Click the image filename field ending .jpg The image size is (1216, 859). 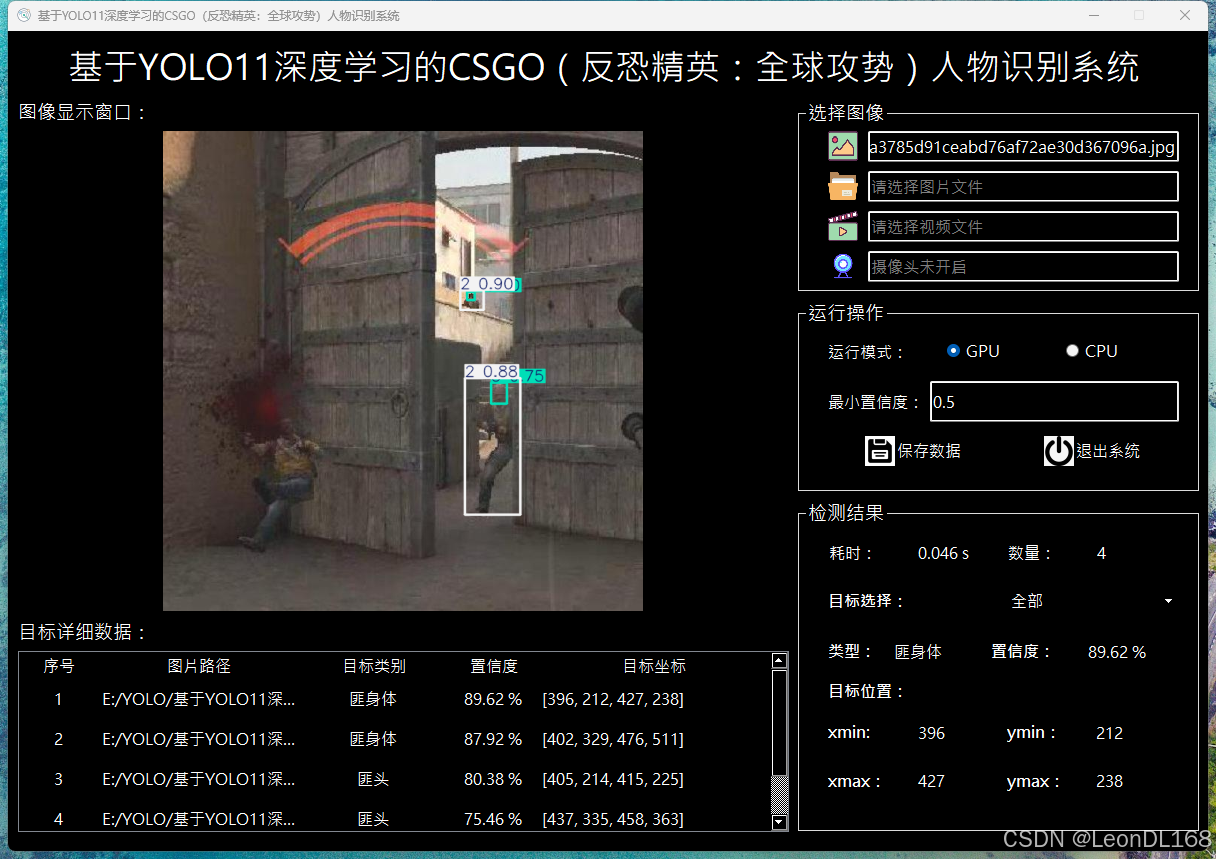pyautogui.click(x=1023, y=147)
